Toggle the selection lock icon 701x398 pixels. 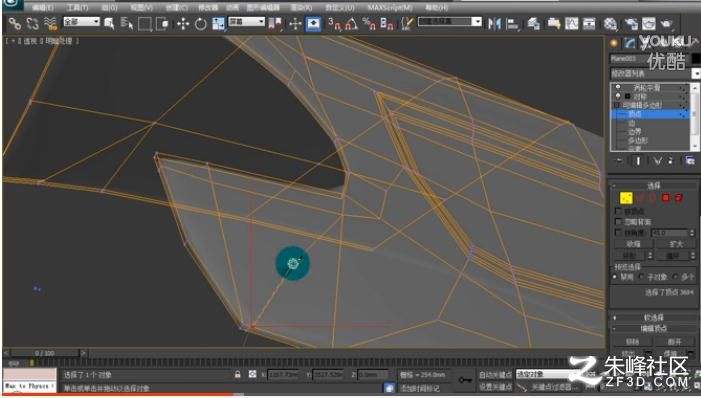tap(237, 374)
